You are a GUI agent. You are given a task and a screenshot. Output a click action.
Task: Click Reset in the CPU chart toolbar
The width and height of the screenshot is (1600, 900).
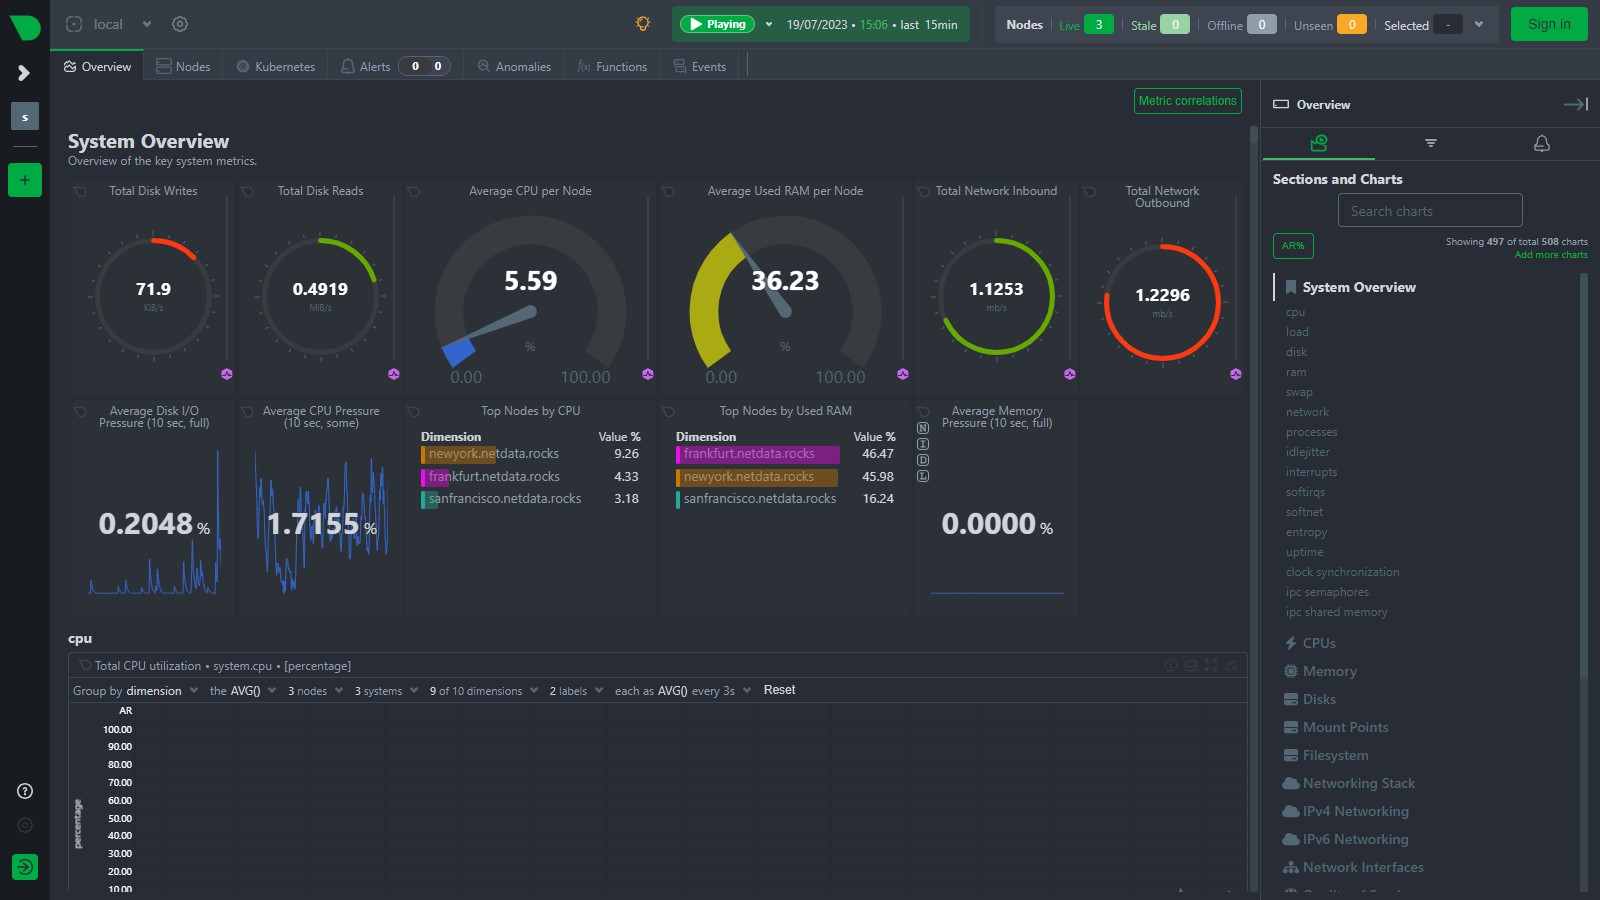click(x=779, y=690)
